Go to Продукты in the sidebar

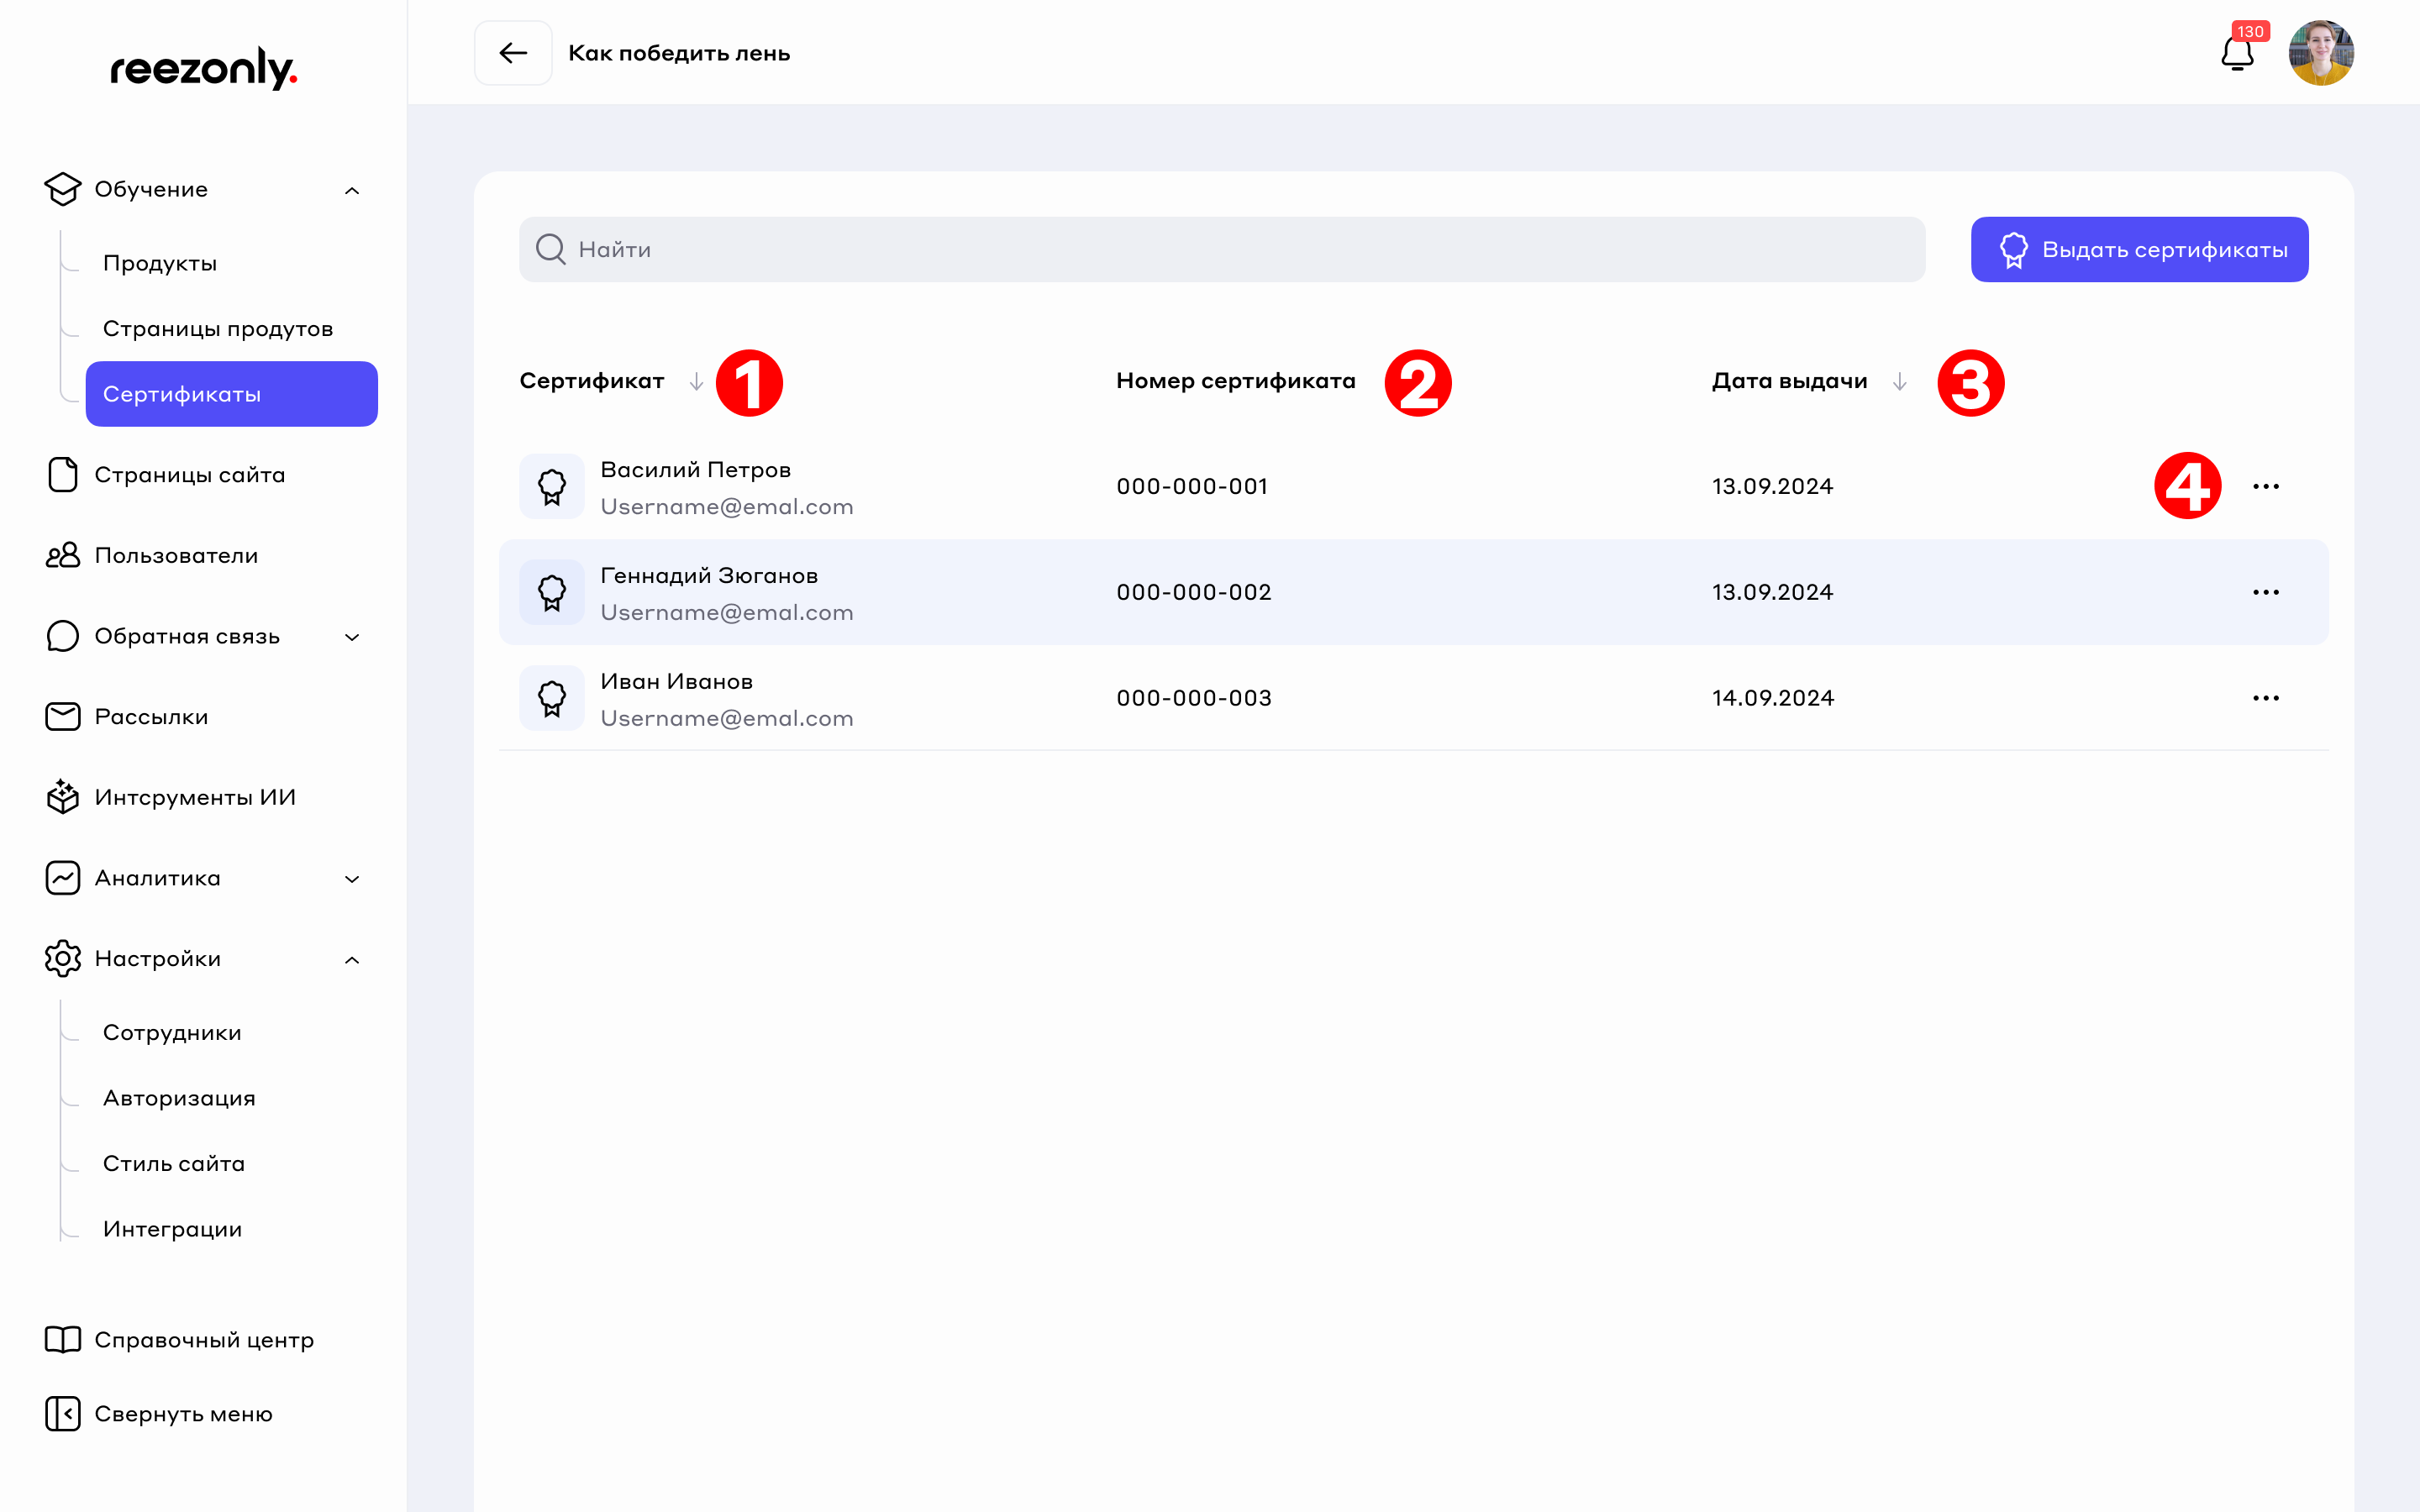click(160, 264)
